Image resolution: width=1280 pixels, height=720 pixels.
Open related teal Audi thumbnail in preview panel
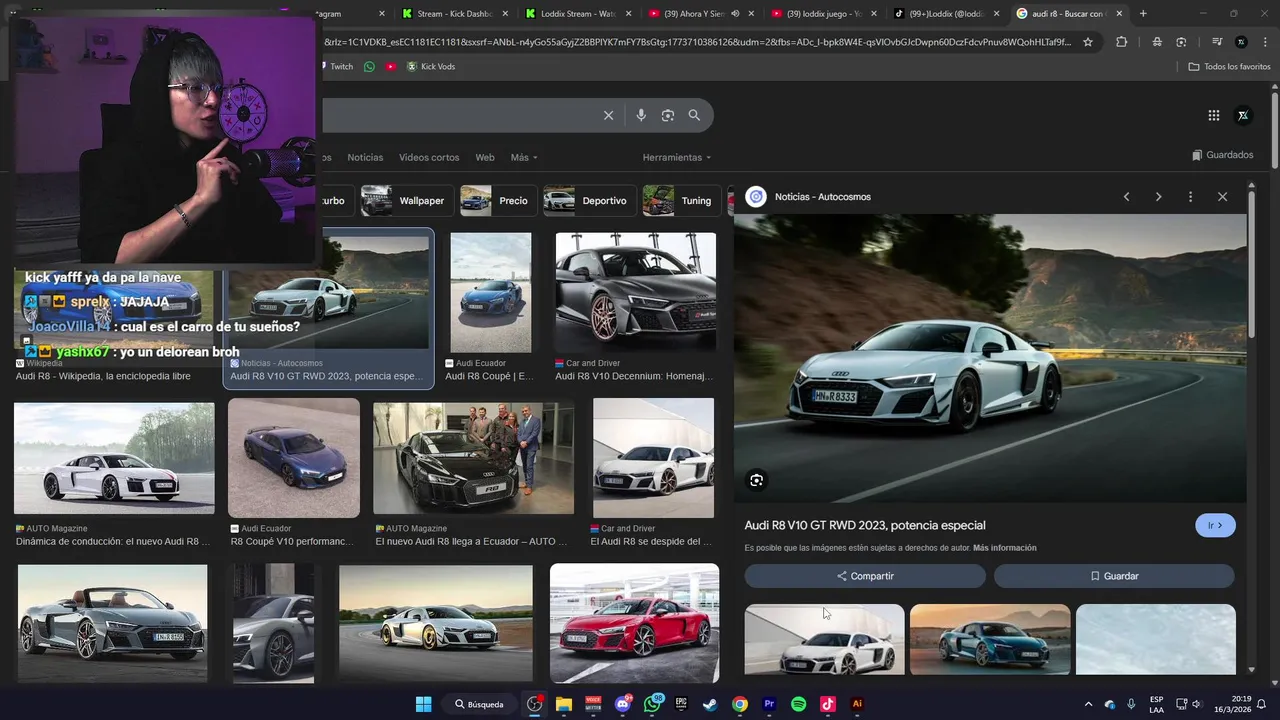point(990,639)
